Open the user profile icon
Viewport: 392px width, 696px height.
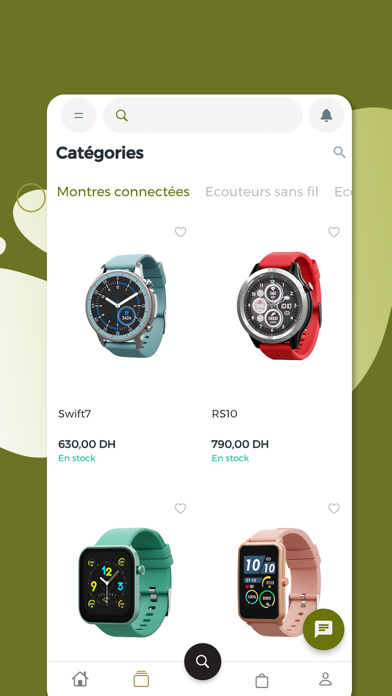point(325,679)
